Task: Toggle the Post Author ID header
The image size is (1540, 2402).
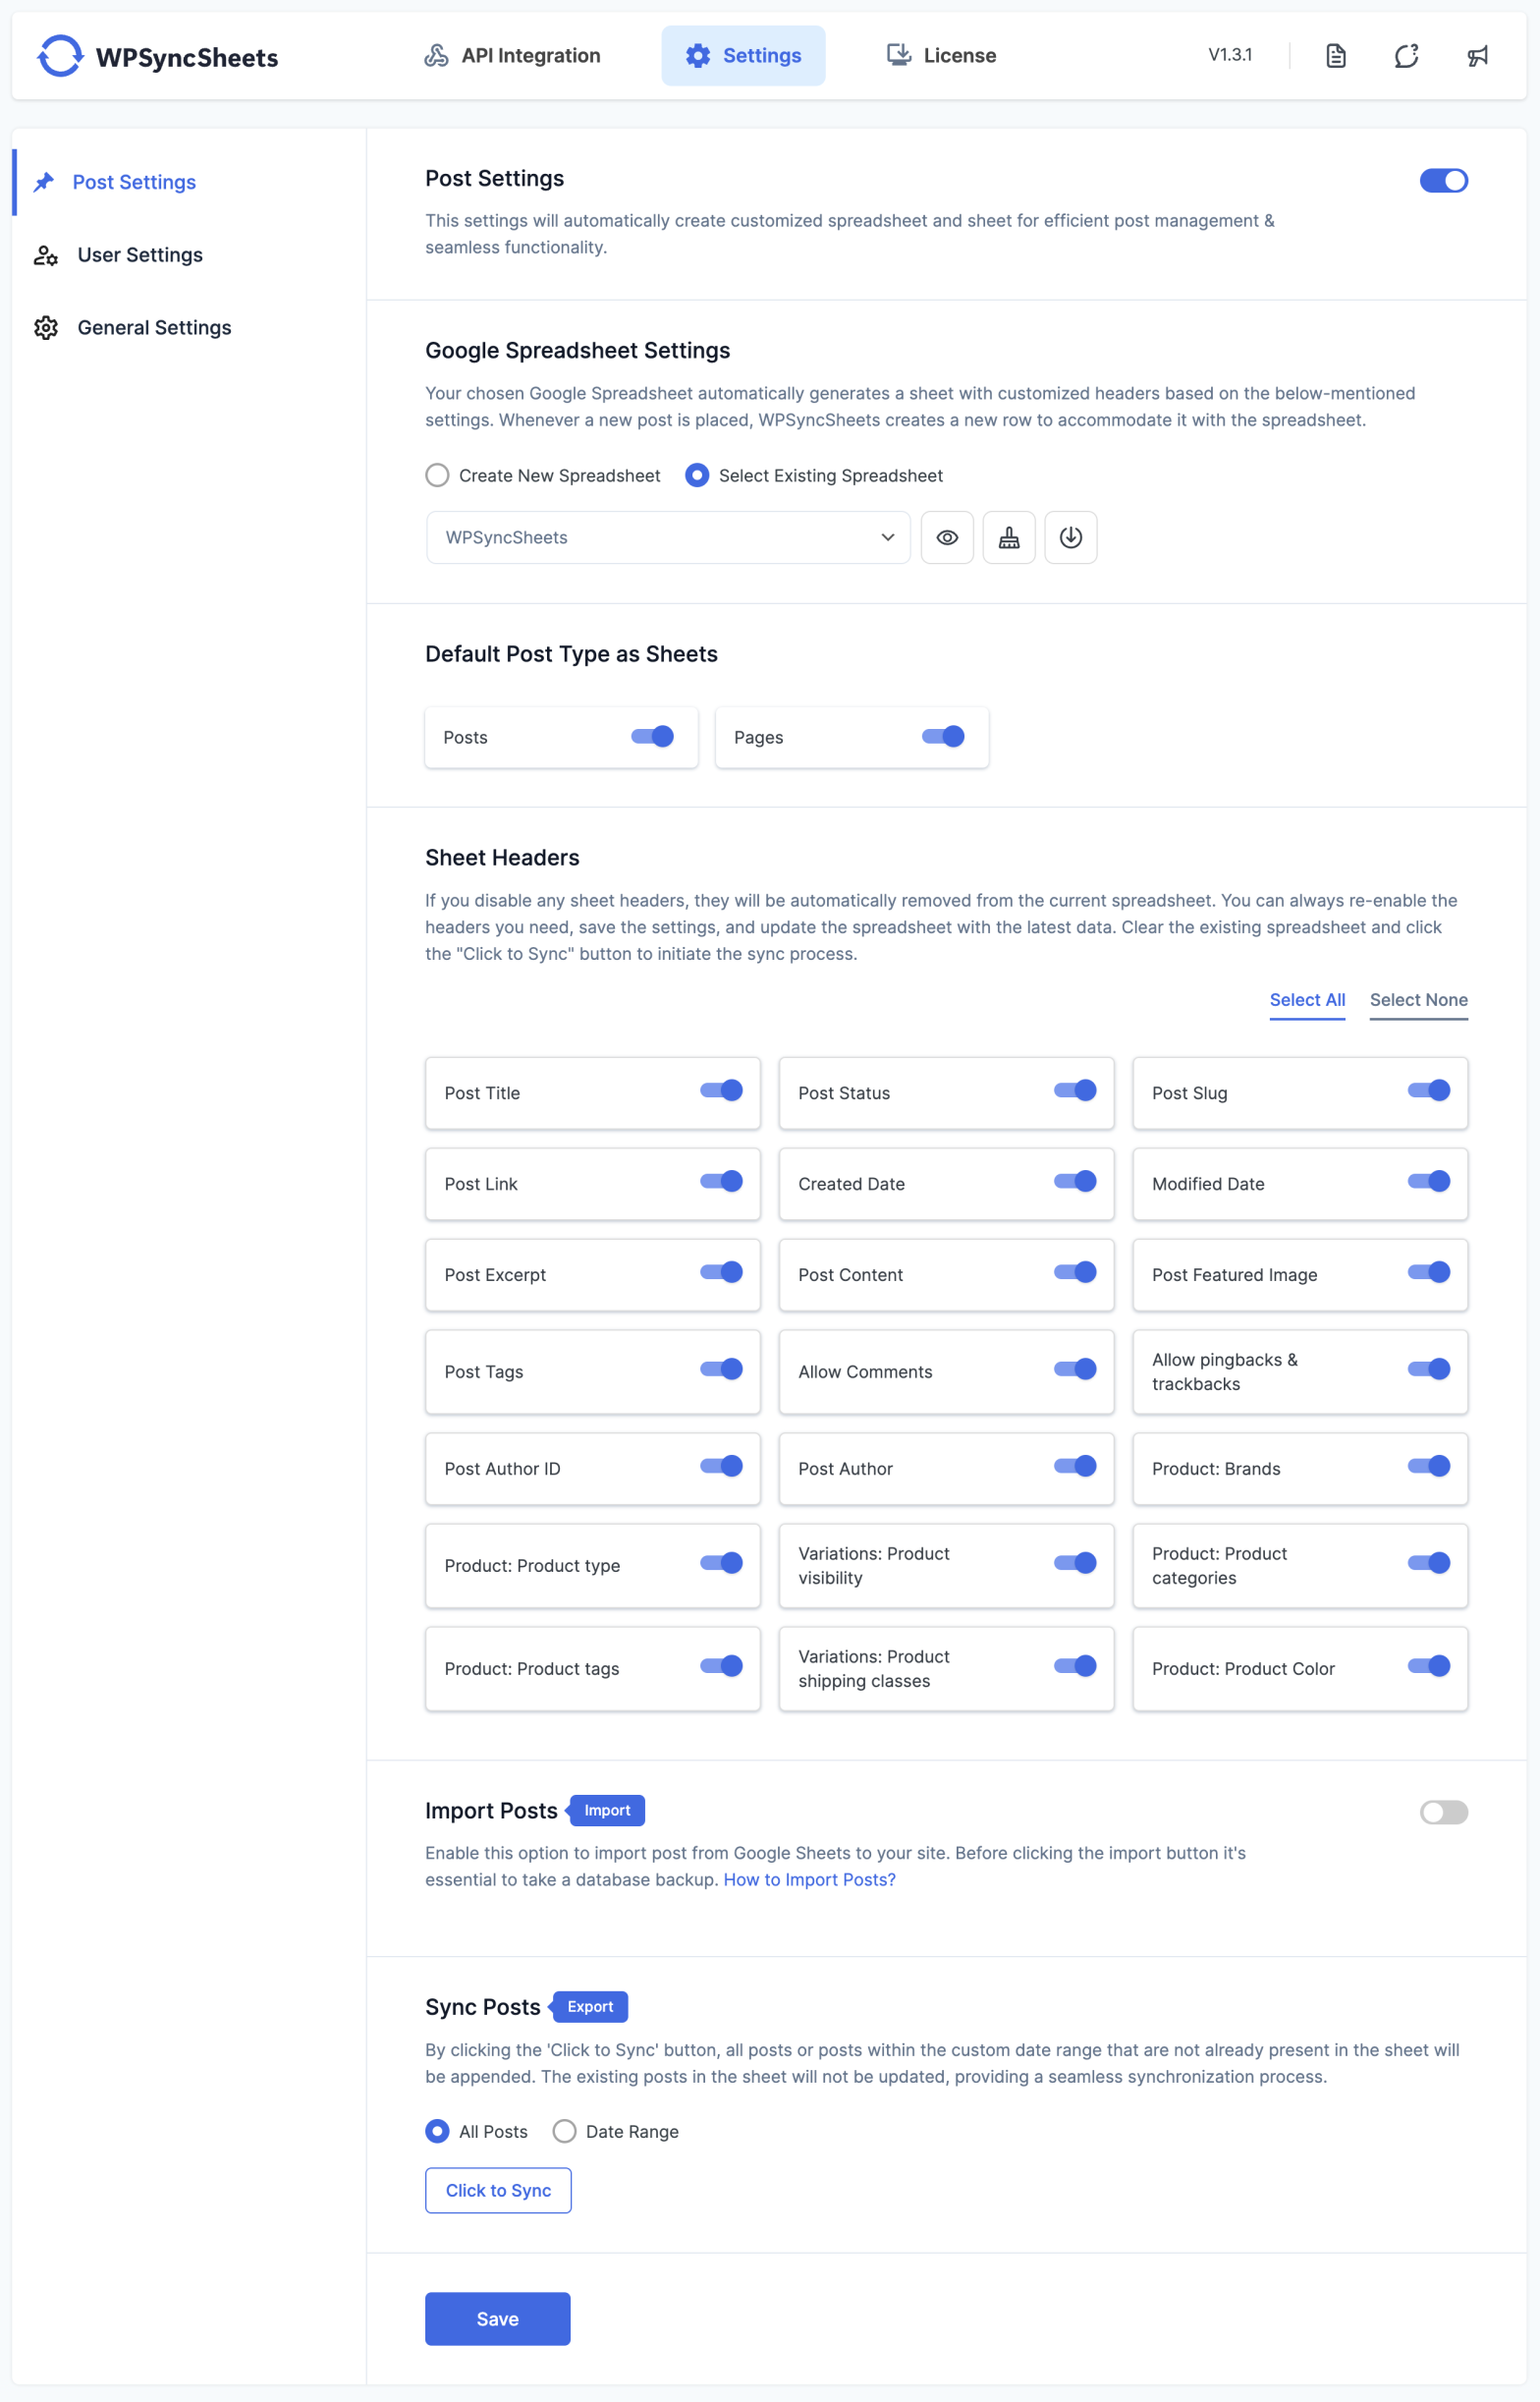Action: [x=721, y=1467]
